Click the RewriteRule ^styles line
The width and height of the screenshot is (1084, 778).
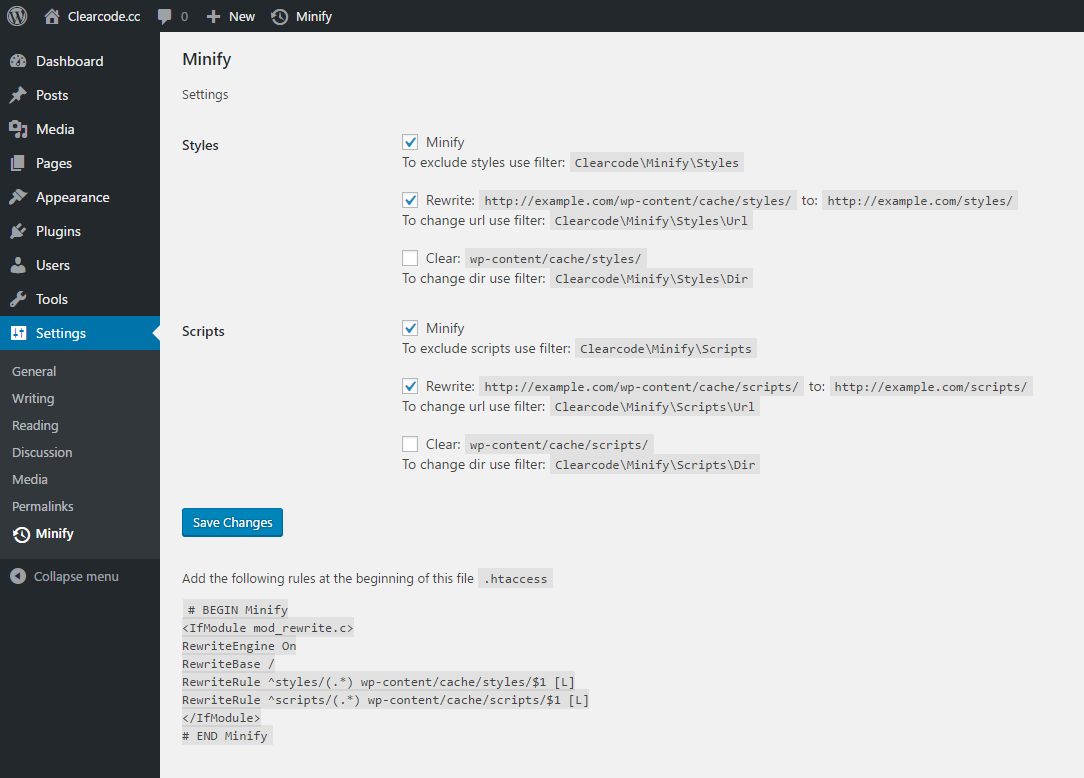point(378,682)
